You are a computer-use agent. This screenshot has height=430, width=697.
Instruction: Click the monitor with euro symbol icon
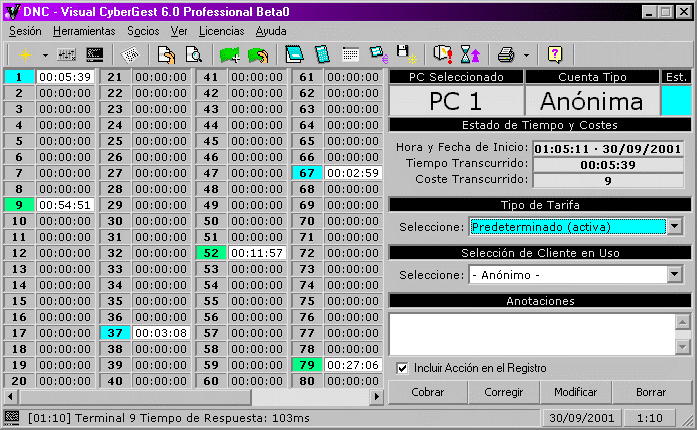pos(379,53)
